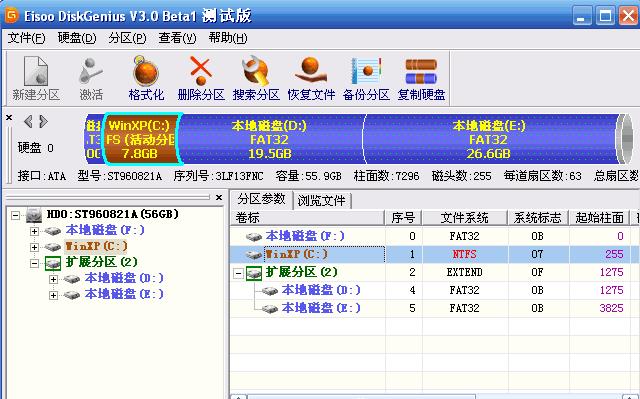Viewport: 640px width, 399px height.
Task: Minimize the DiskGenius window
Action: click(582, 16)
